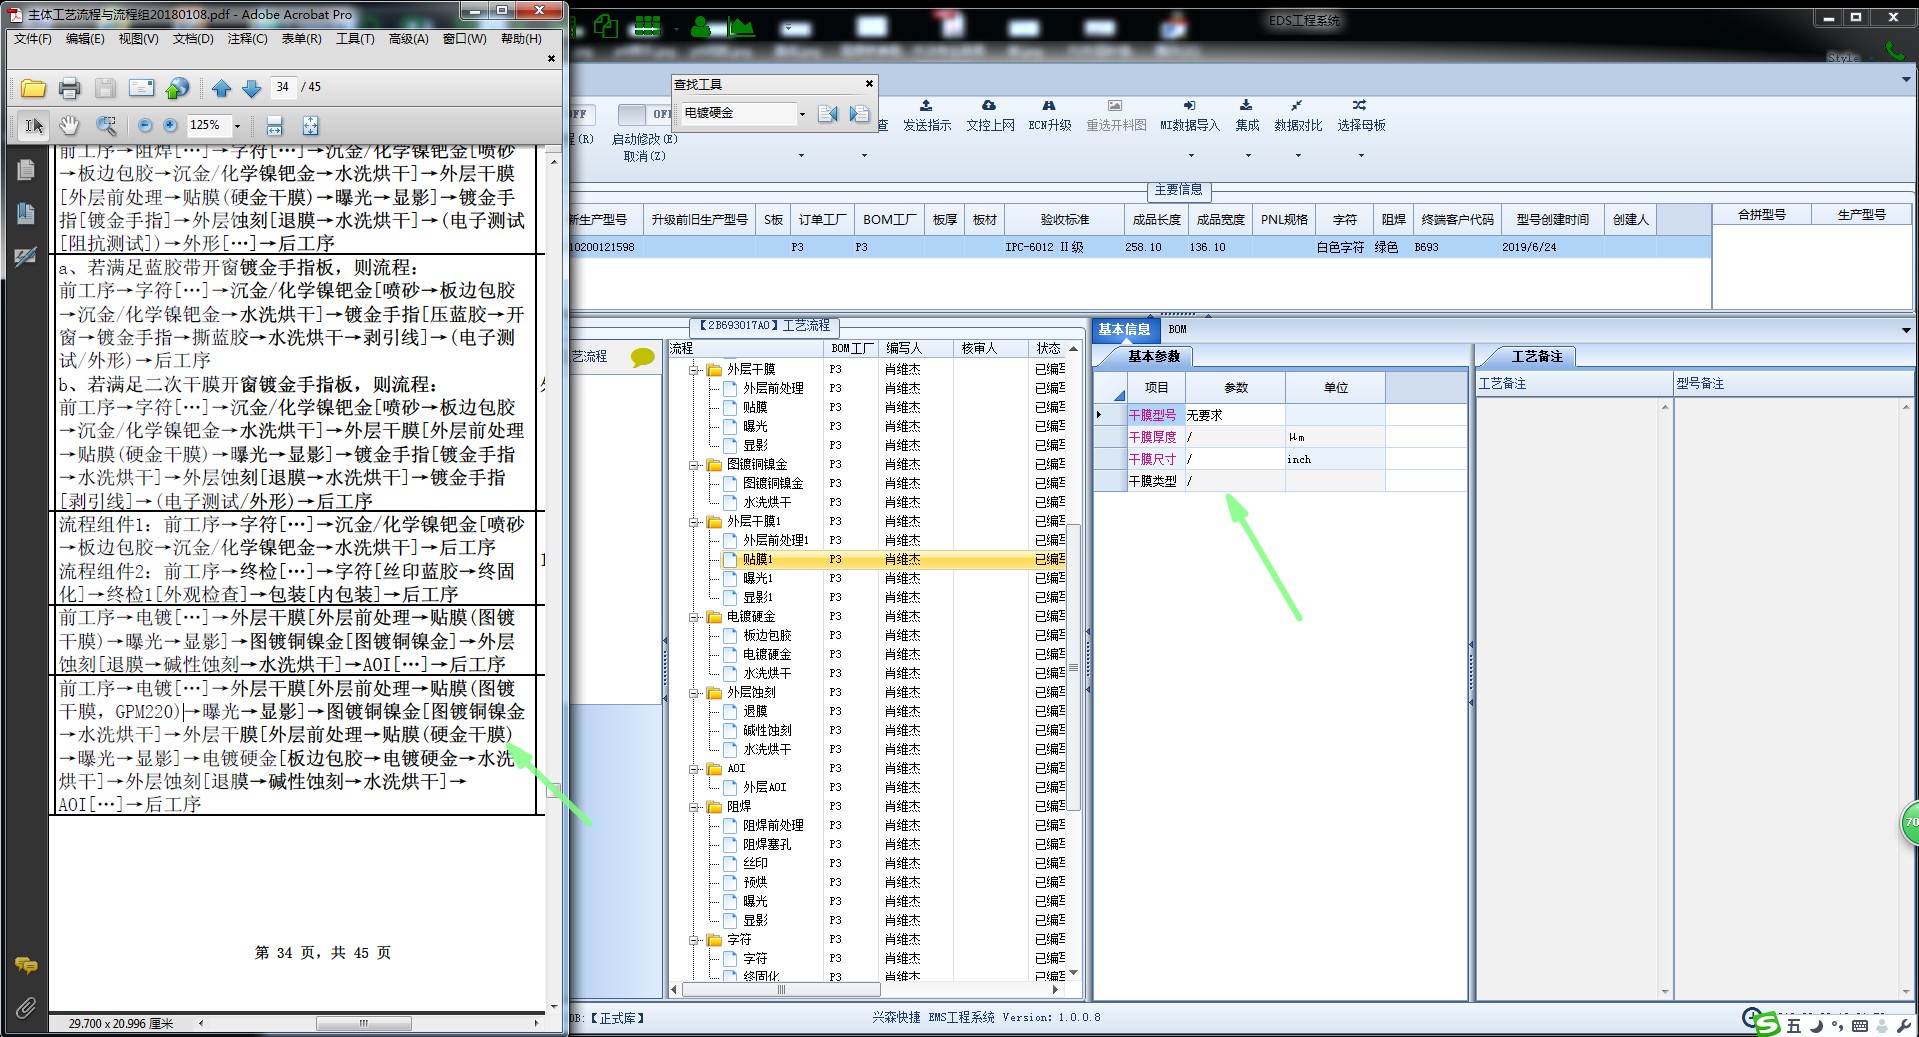Click the 干膜型号 parameter value 无要求
Image resolution: width=1919 pixels, height=1037 pixels.
tap(1235, 415)
